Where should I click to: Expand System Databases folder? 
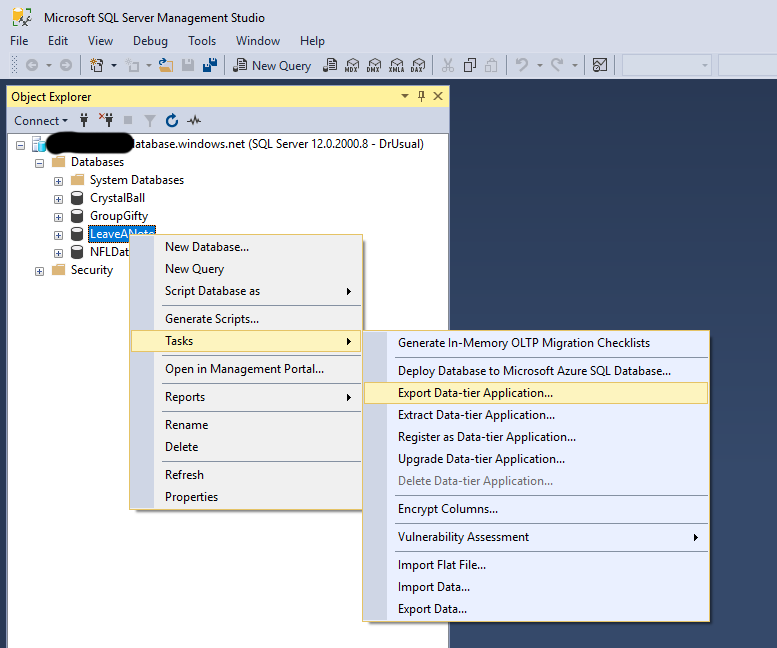pos(58,181)
